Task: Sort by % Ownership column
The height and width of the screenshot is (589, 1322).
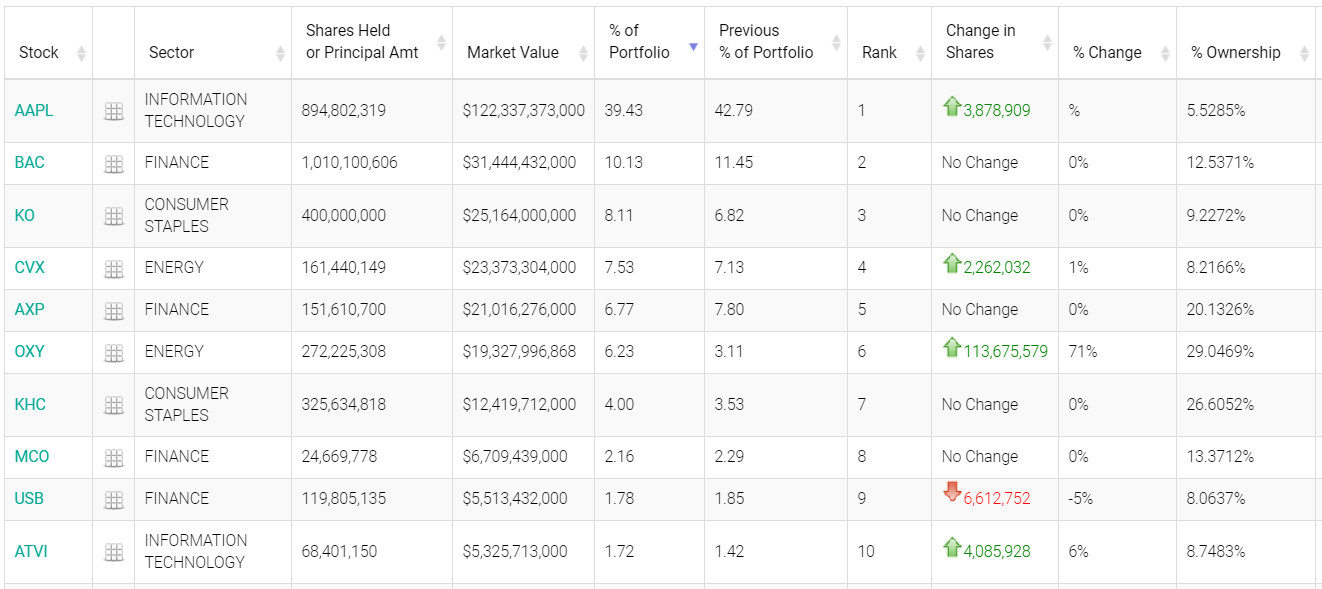Action: coord(1236,52)
